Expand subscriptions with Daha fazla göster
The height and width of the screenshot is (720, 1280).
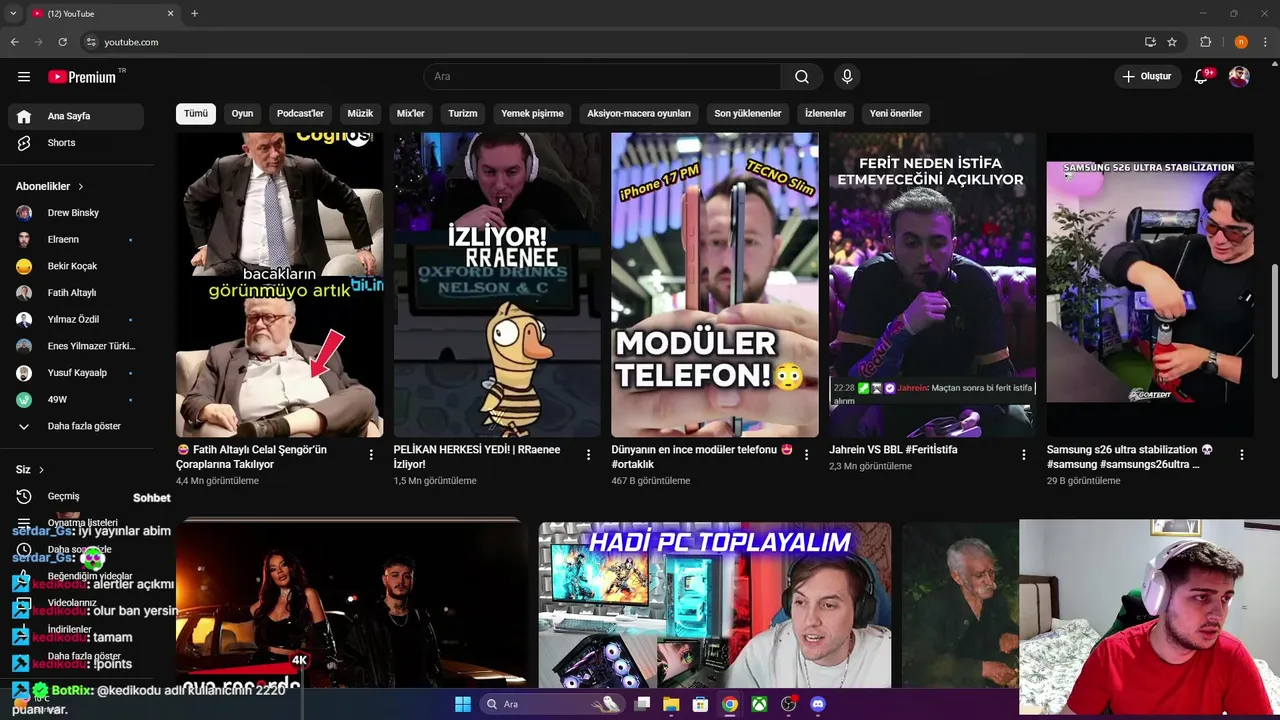(76, 426)
